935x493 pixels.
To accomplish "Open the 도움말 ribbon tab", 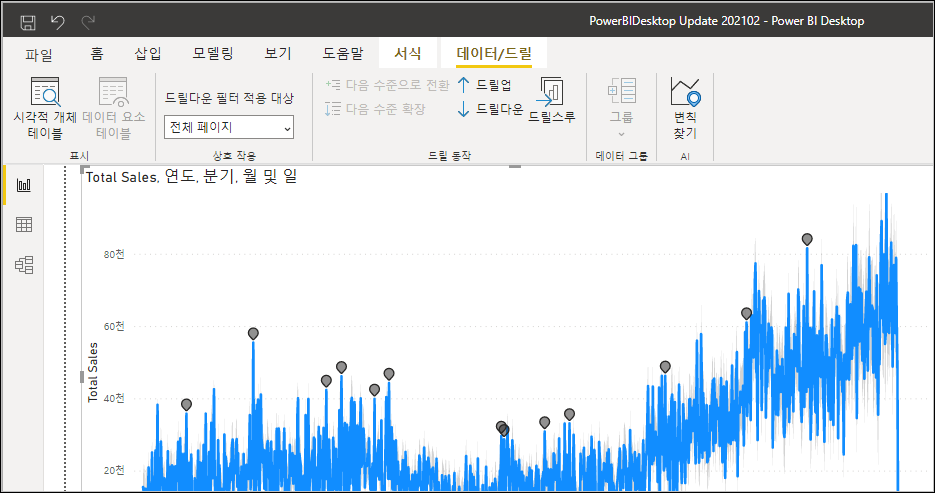I will [343, 54].
